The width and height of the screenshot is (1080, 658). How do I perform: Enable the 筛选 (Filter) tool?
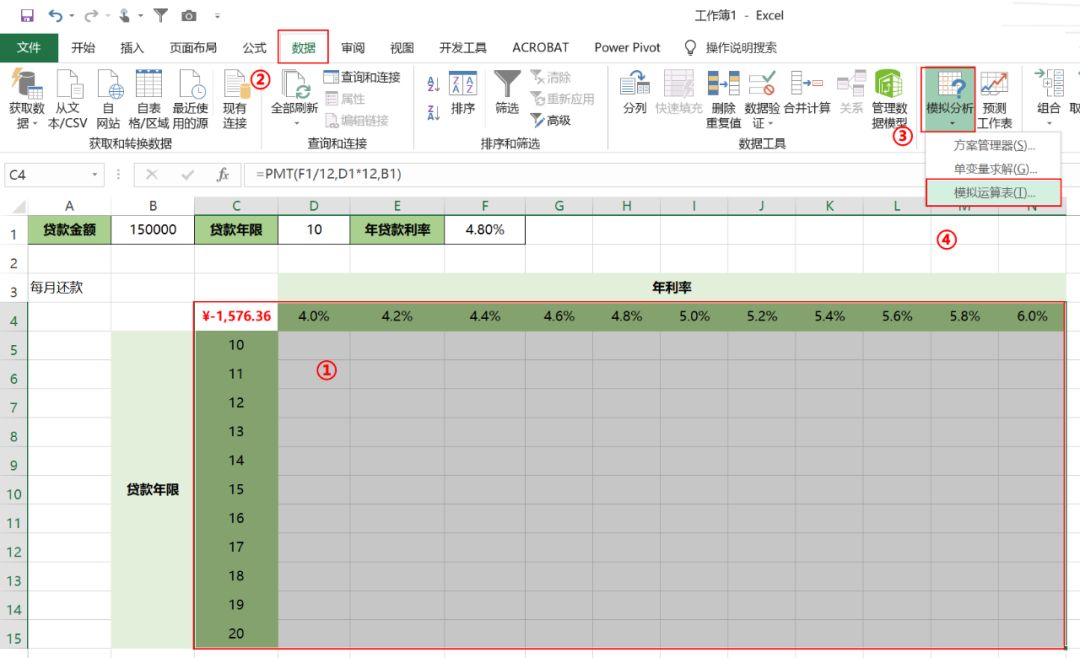coord(507,97)
